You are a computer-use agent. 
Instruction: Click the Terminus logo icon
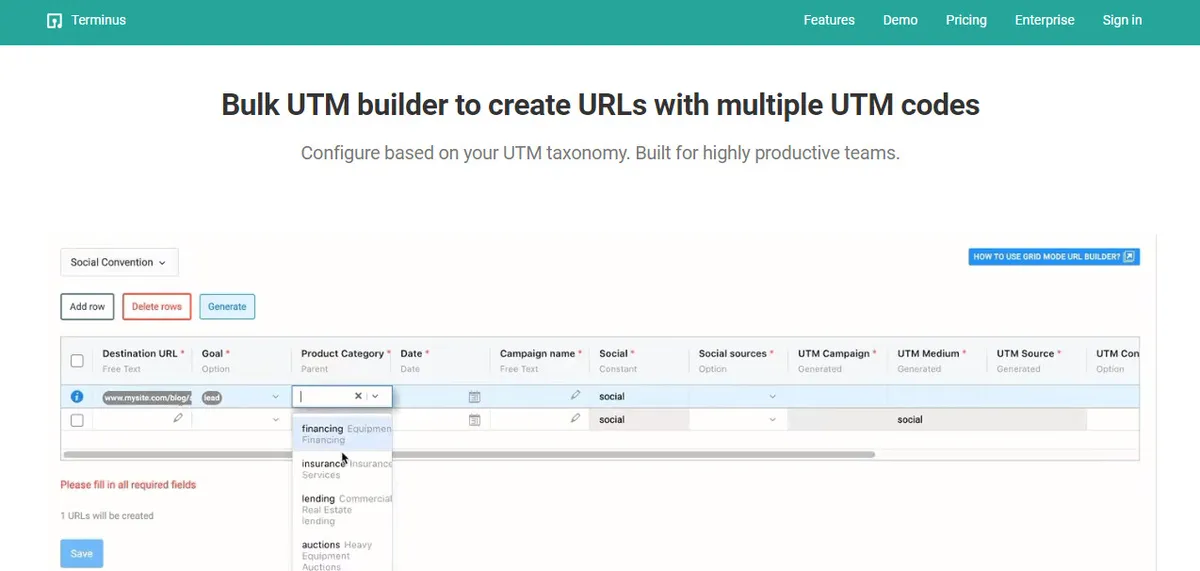pyautogui.click(x=55, y=20)
